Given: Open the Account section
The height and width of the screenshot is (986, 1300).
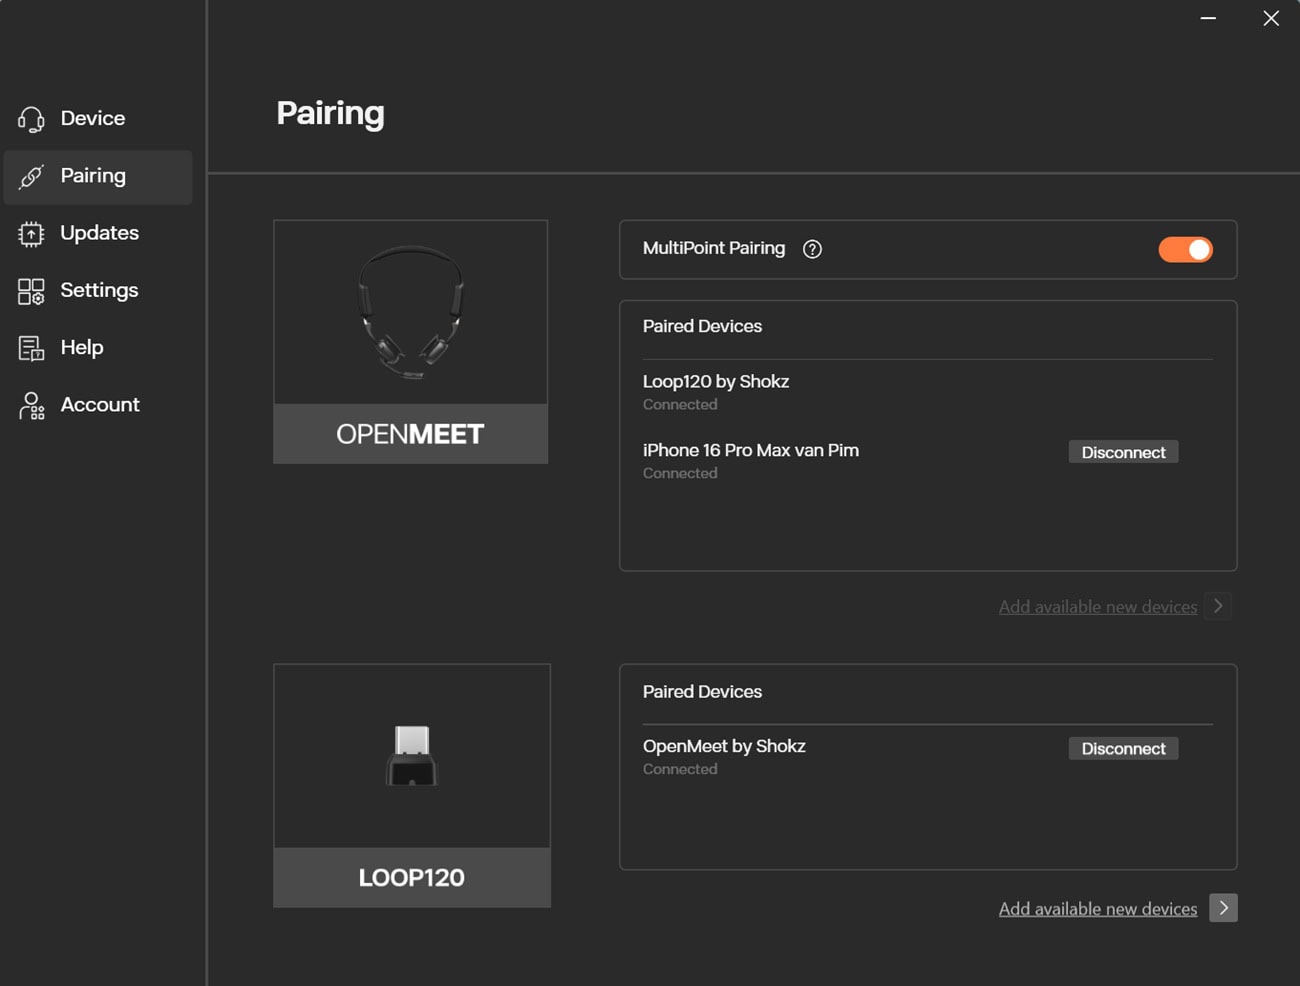Looking at the screenshot, I should click(98, 405).
